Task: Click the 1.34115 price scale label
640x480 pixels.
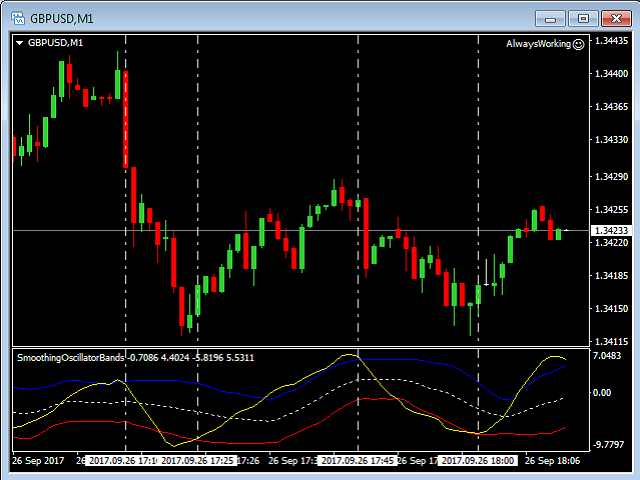Action: pyautogui.click(x=610, y=341)
